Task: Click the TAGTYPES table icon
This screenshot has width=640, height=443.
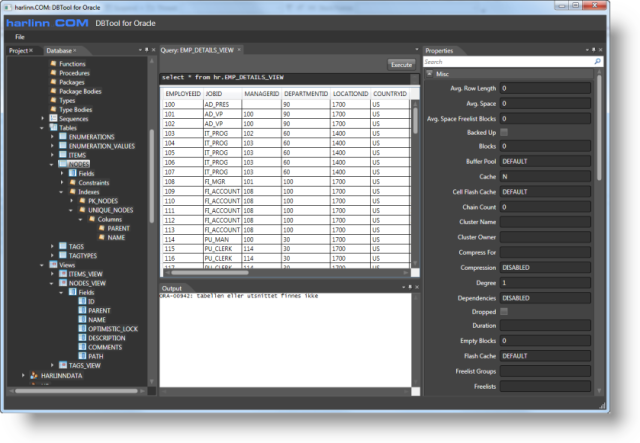Action: (63, 255)
